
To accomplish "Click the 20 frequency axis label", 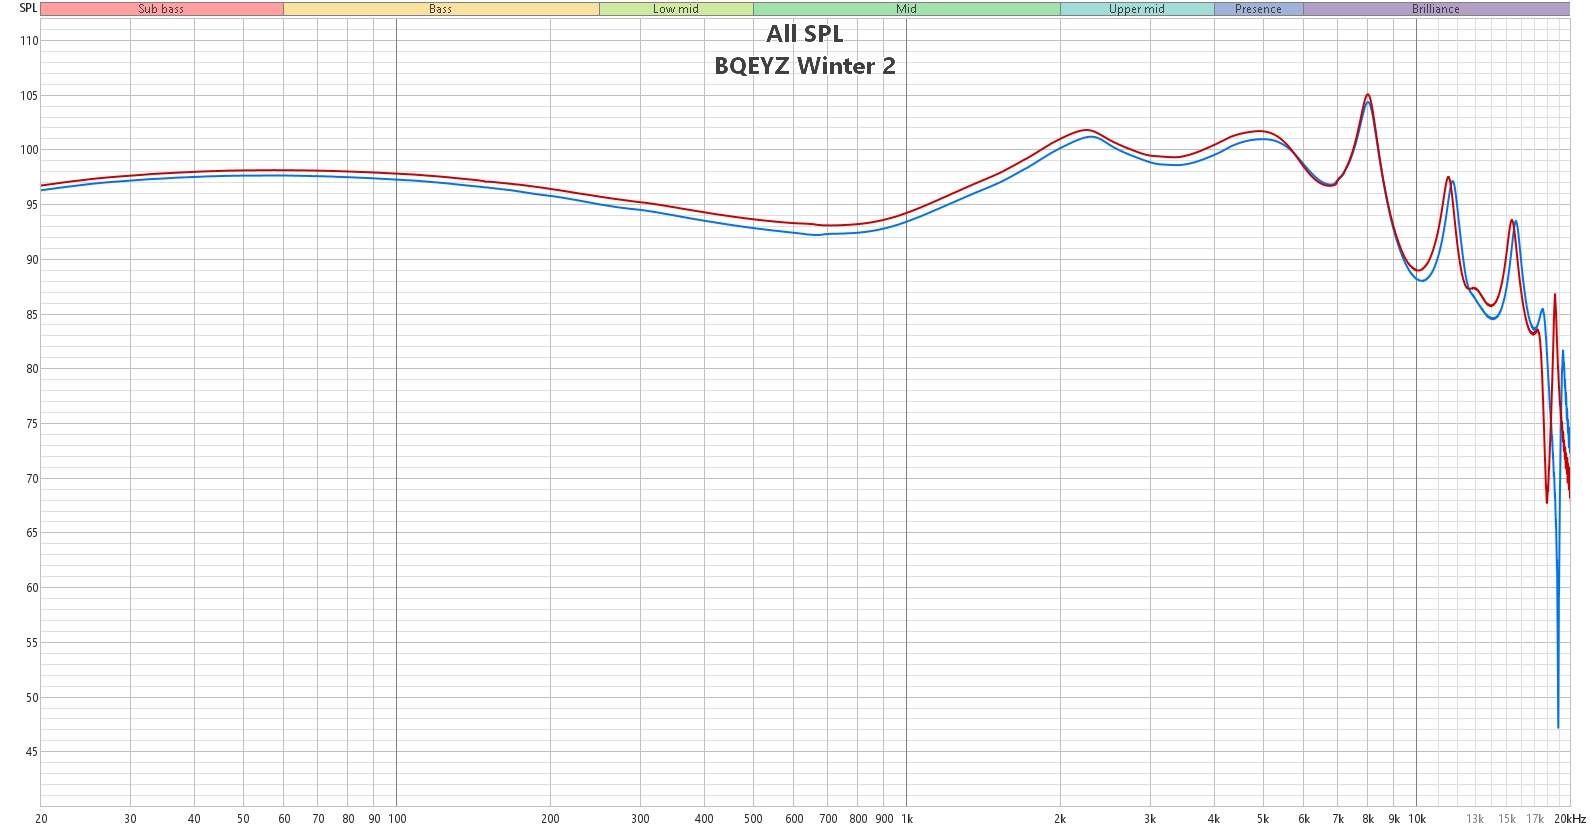I will [41, 819].
